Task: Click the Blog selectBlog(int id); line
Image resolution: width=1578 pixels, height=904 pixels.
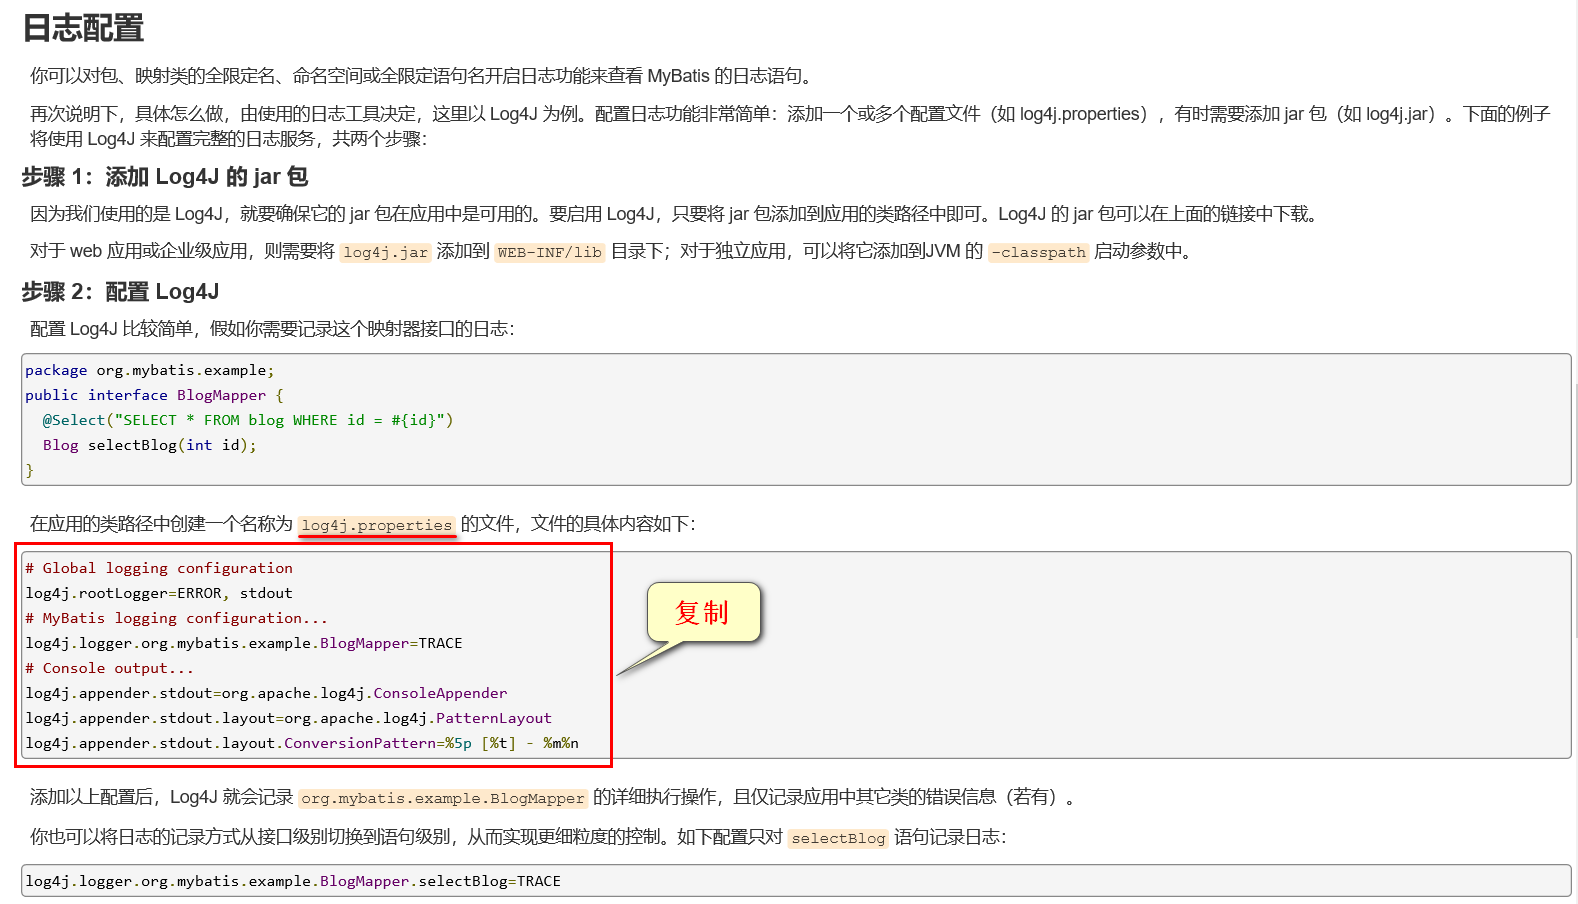Action: point(149,445)
